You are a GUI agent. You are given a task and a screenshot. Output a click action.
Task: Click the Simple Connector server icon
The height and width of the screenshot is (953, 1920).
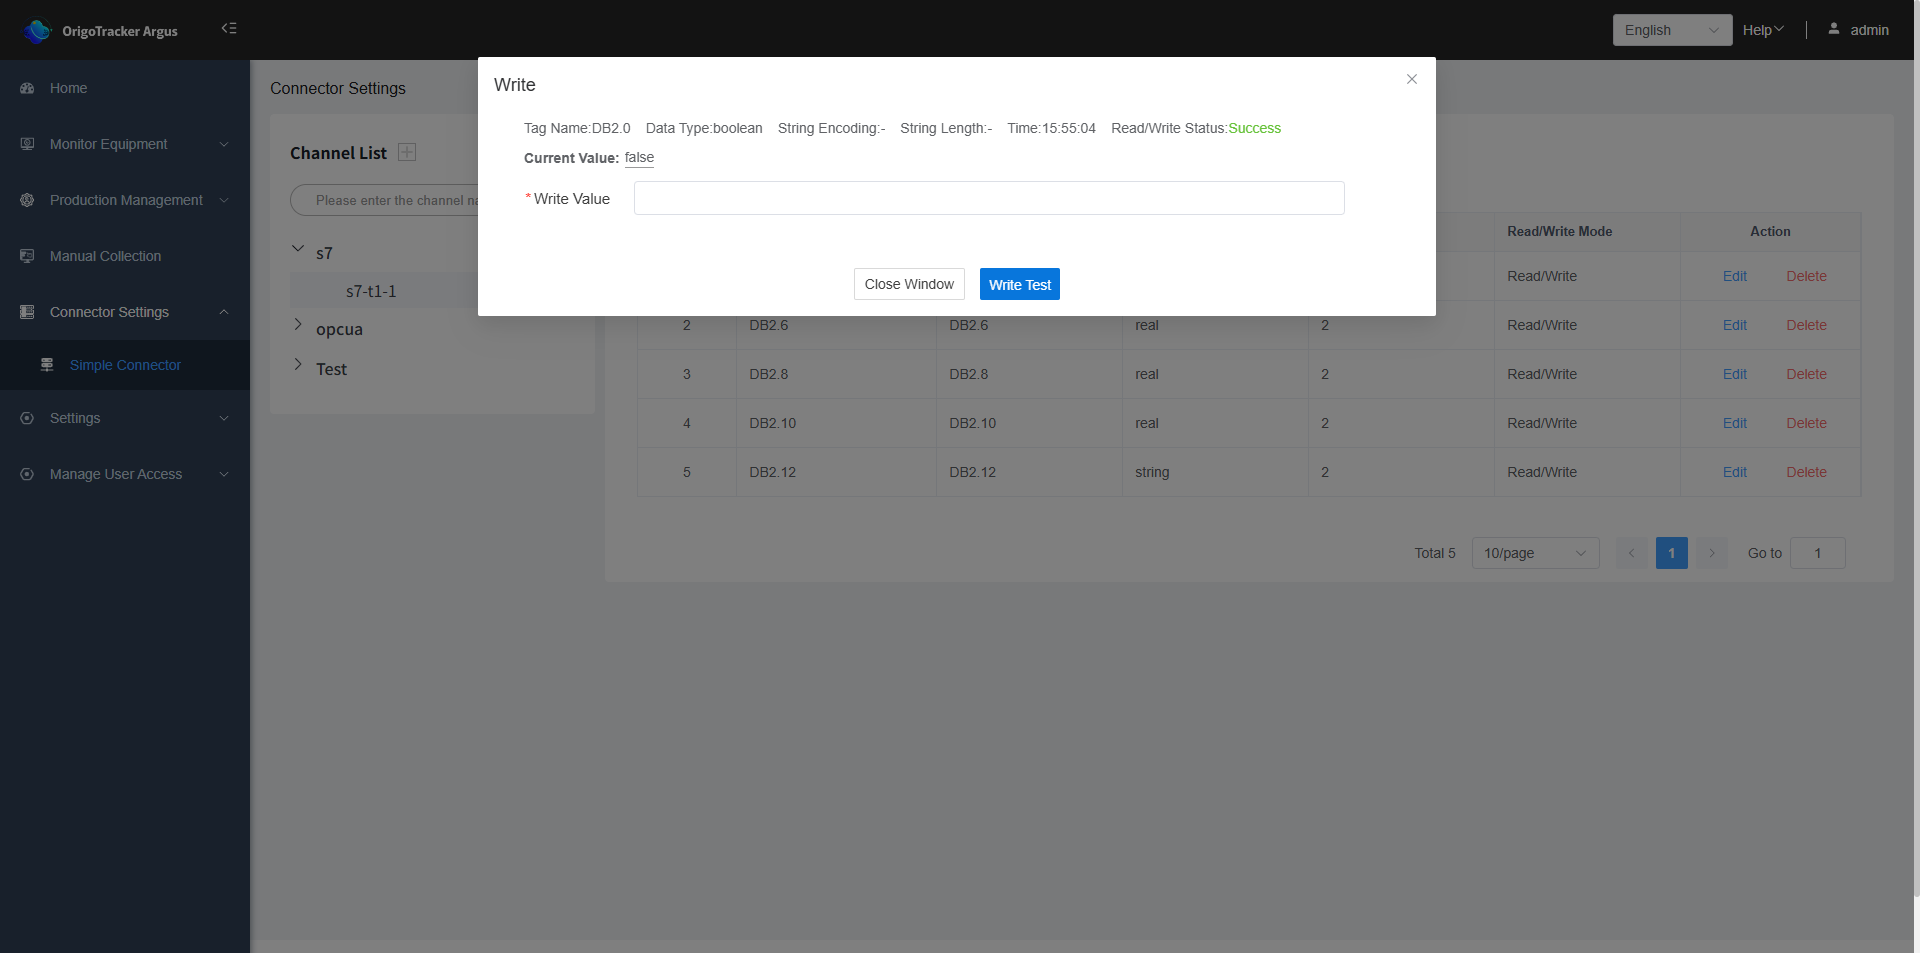coord(47,366)
